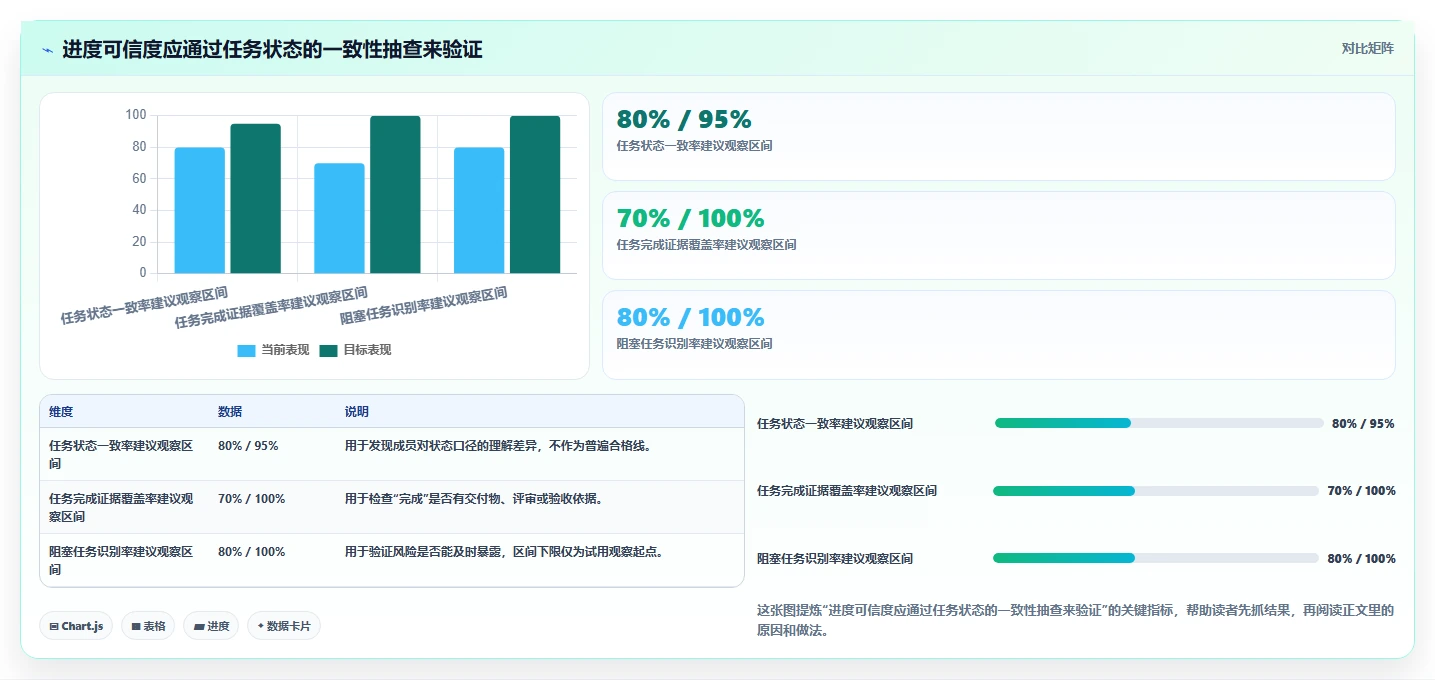The width and height of the screenshot is (1435, 680).
Task: Select the 数据卡片 tag chip
Action: click(x=284, y=626)
